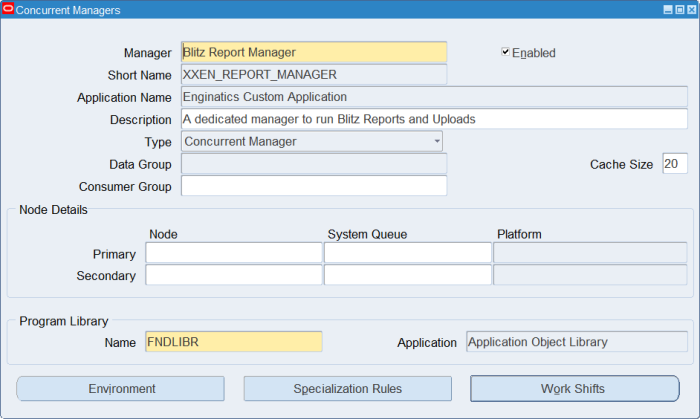This screenshot has width=700, height=419.
Task: Click the Cache Size field
Action: [675, 164]
